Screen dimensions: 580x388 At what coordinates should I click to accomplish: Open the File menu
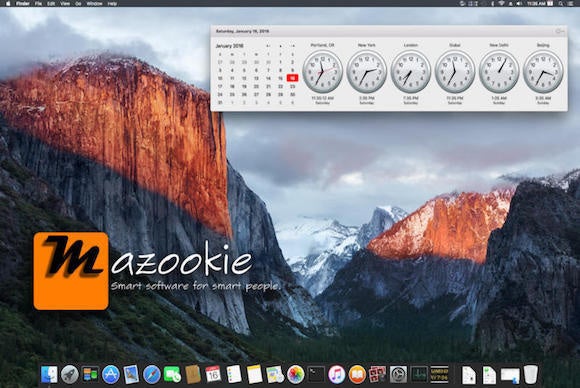(38, 3)
